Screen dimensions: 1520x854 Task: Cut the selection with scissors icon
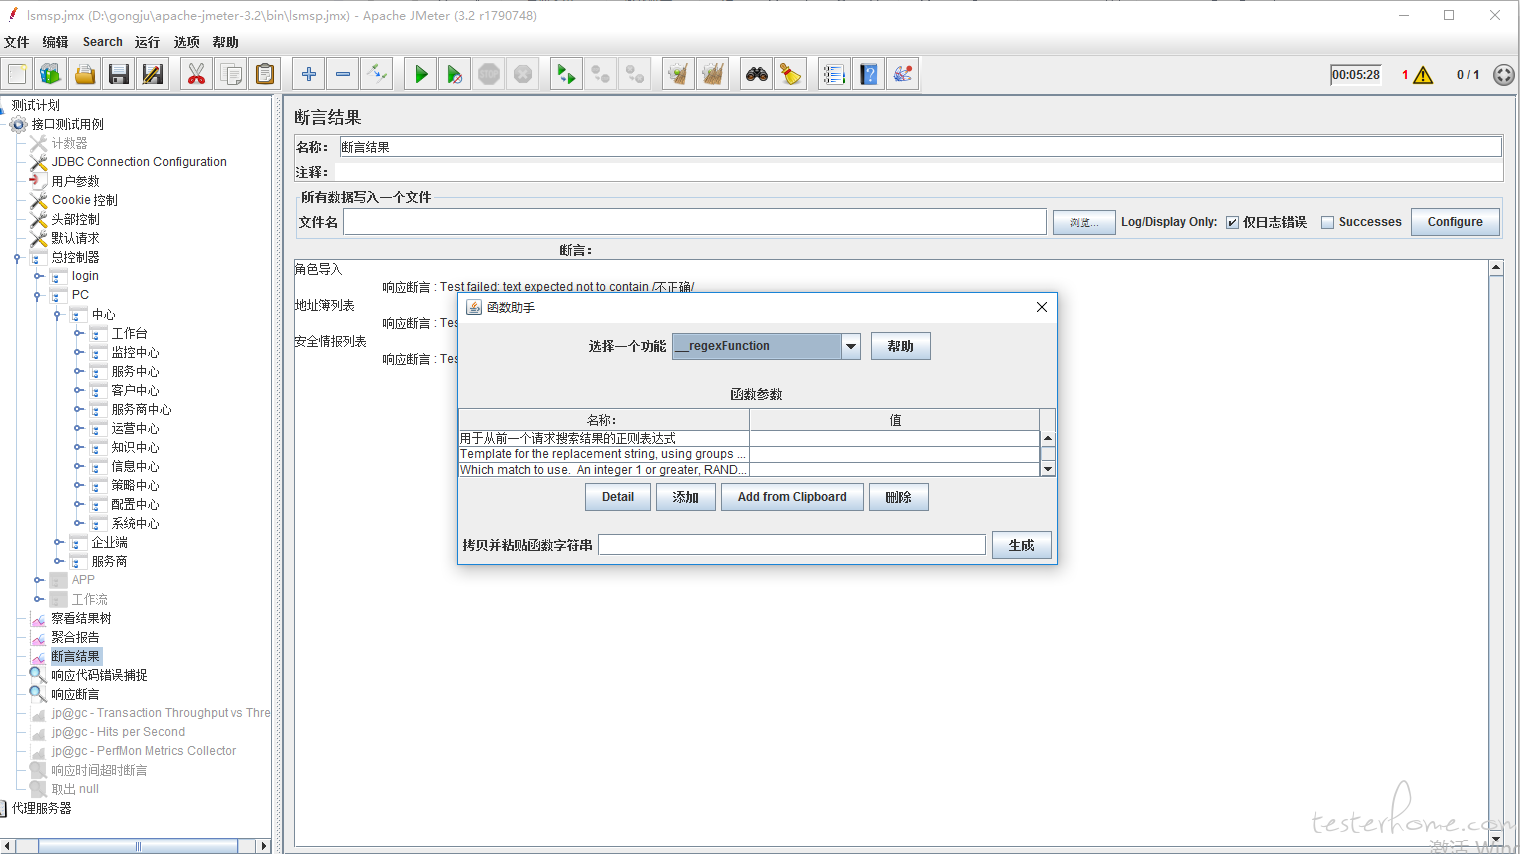tap(197, 74)
